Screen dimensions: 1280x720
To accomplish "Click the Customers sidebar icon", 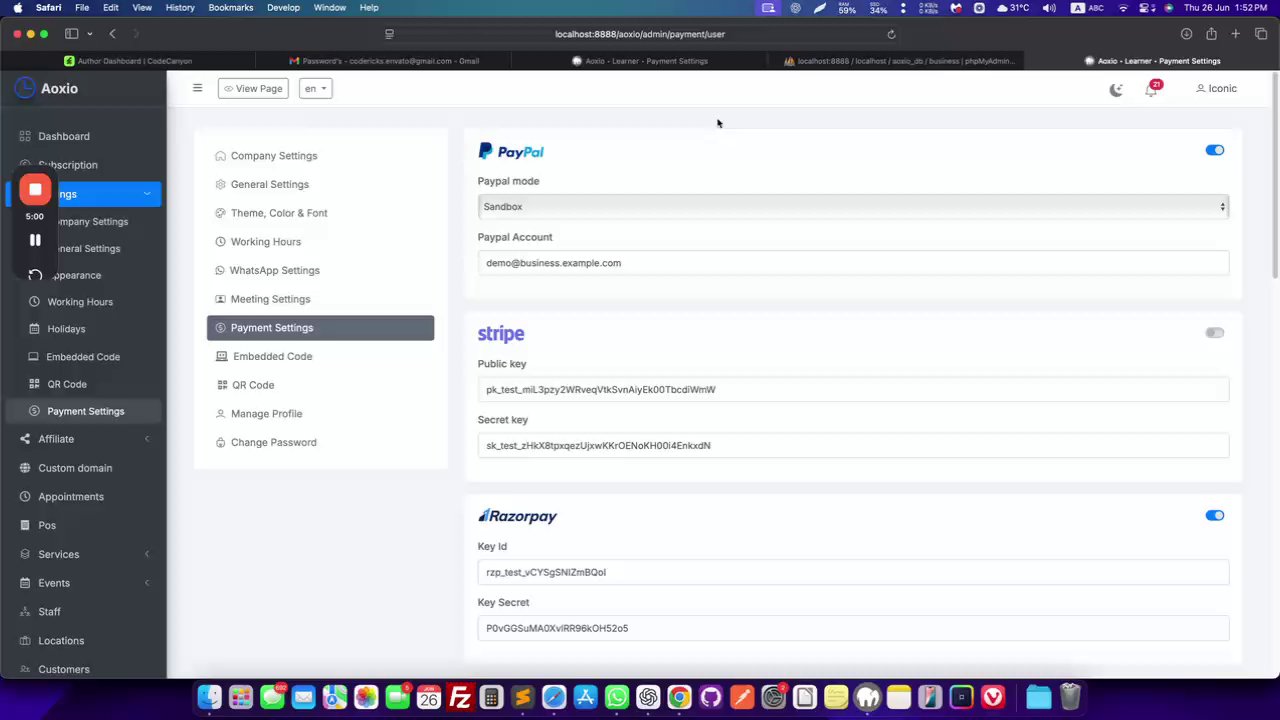I will [x=26, y=669].
